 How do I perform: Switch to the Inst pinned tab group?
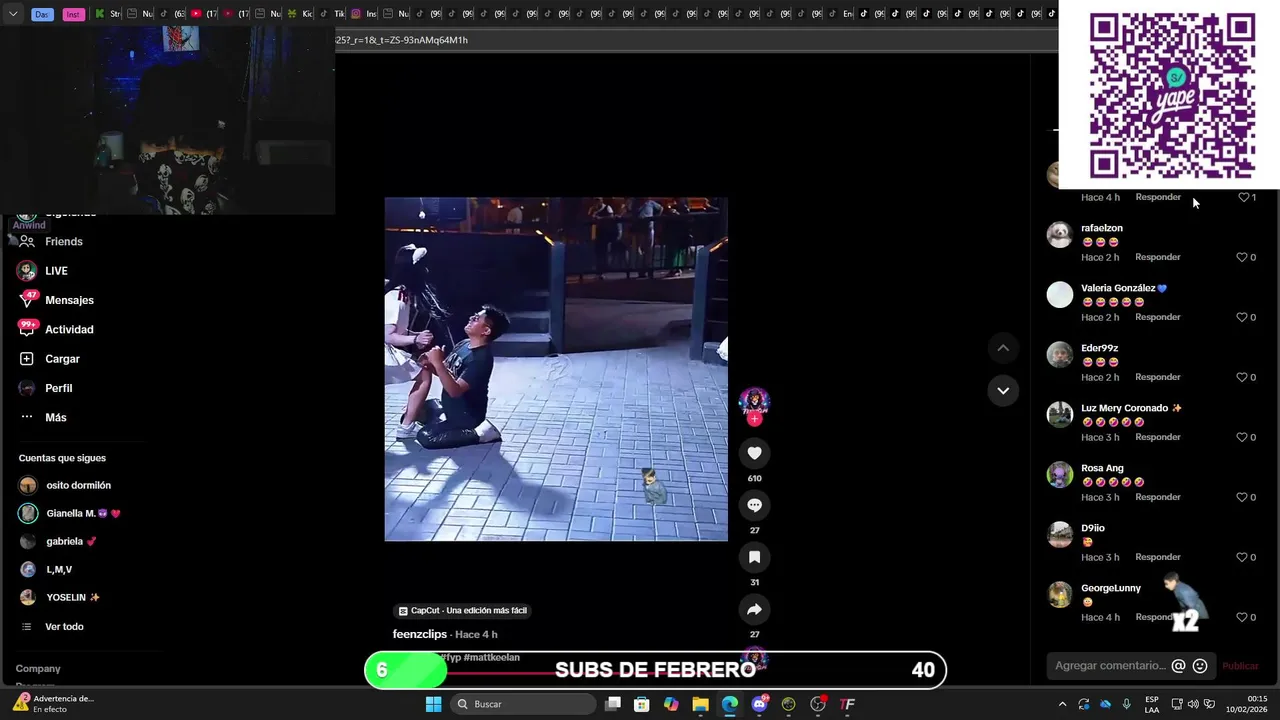[x=72, y=14]
